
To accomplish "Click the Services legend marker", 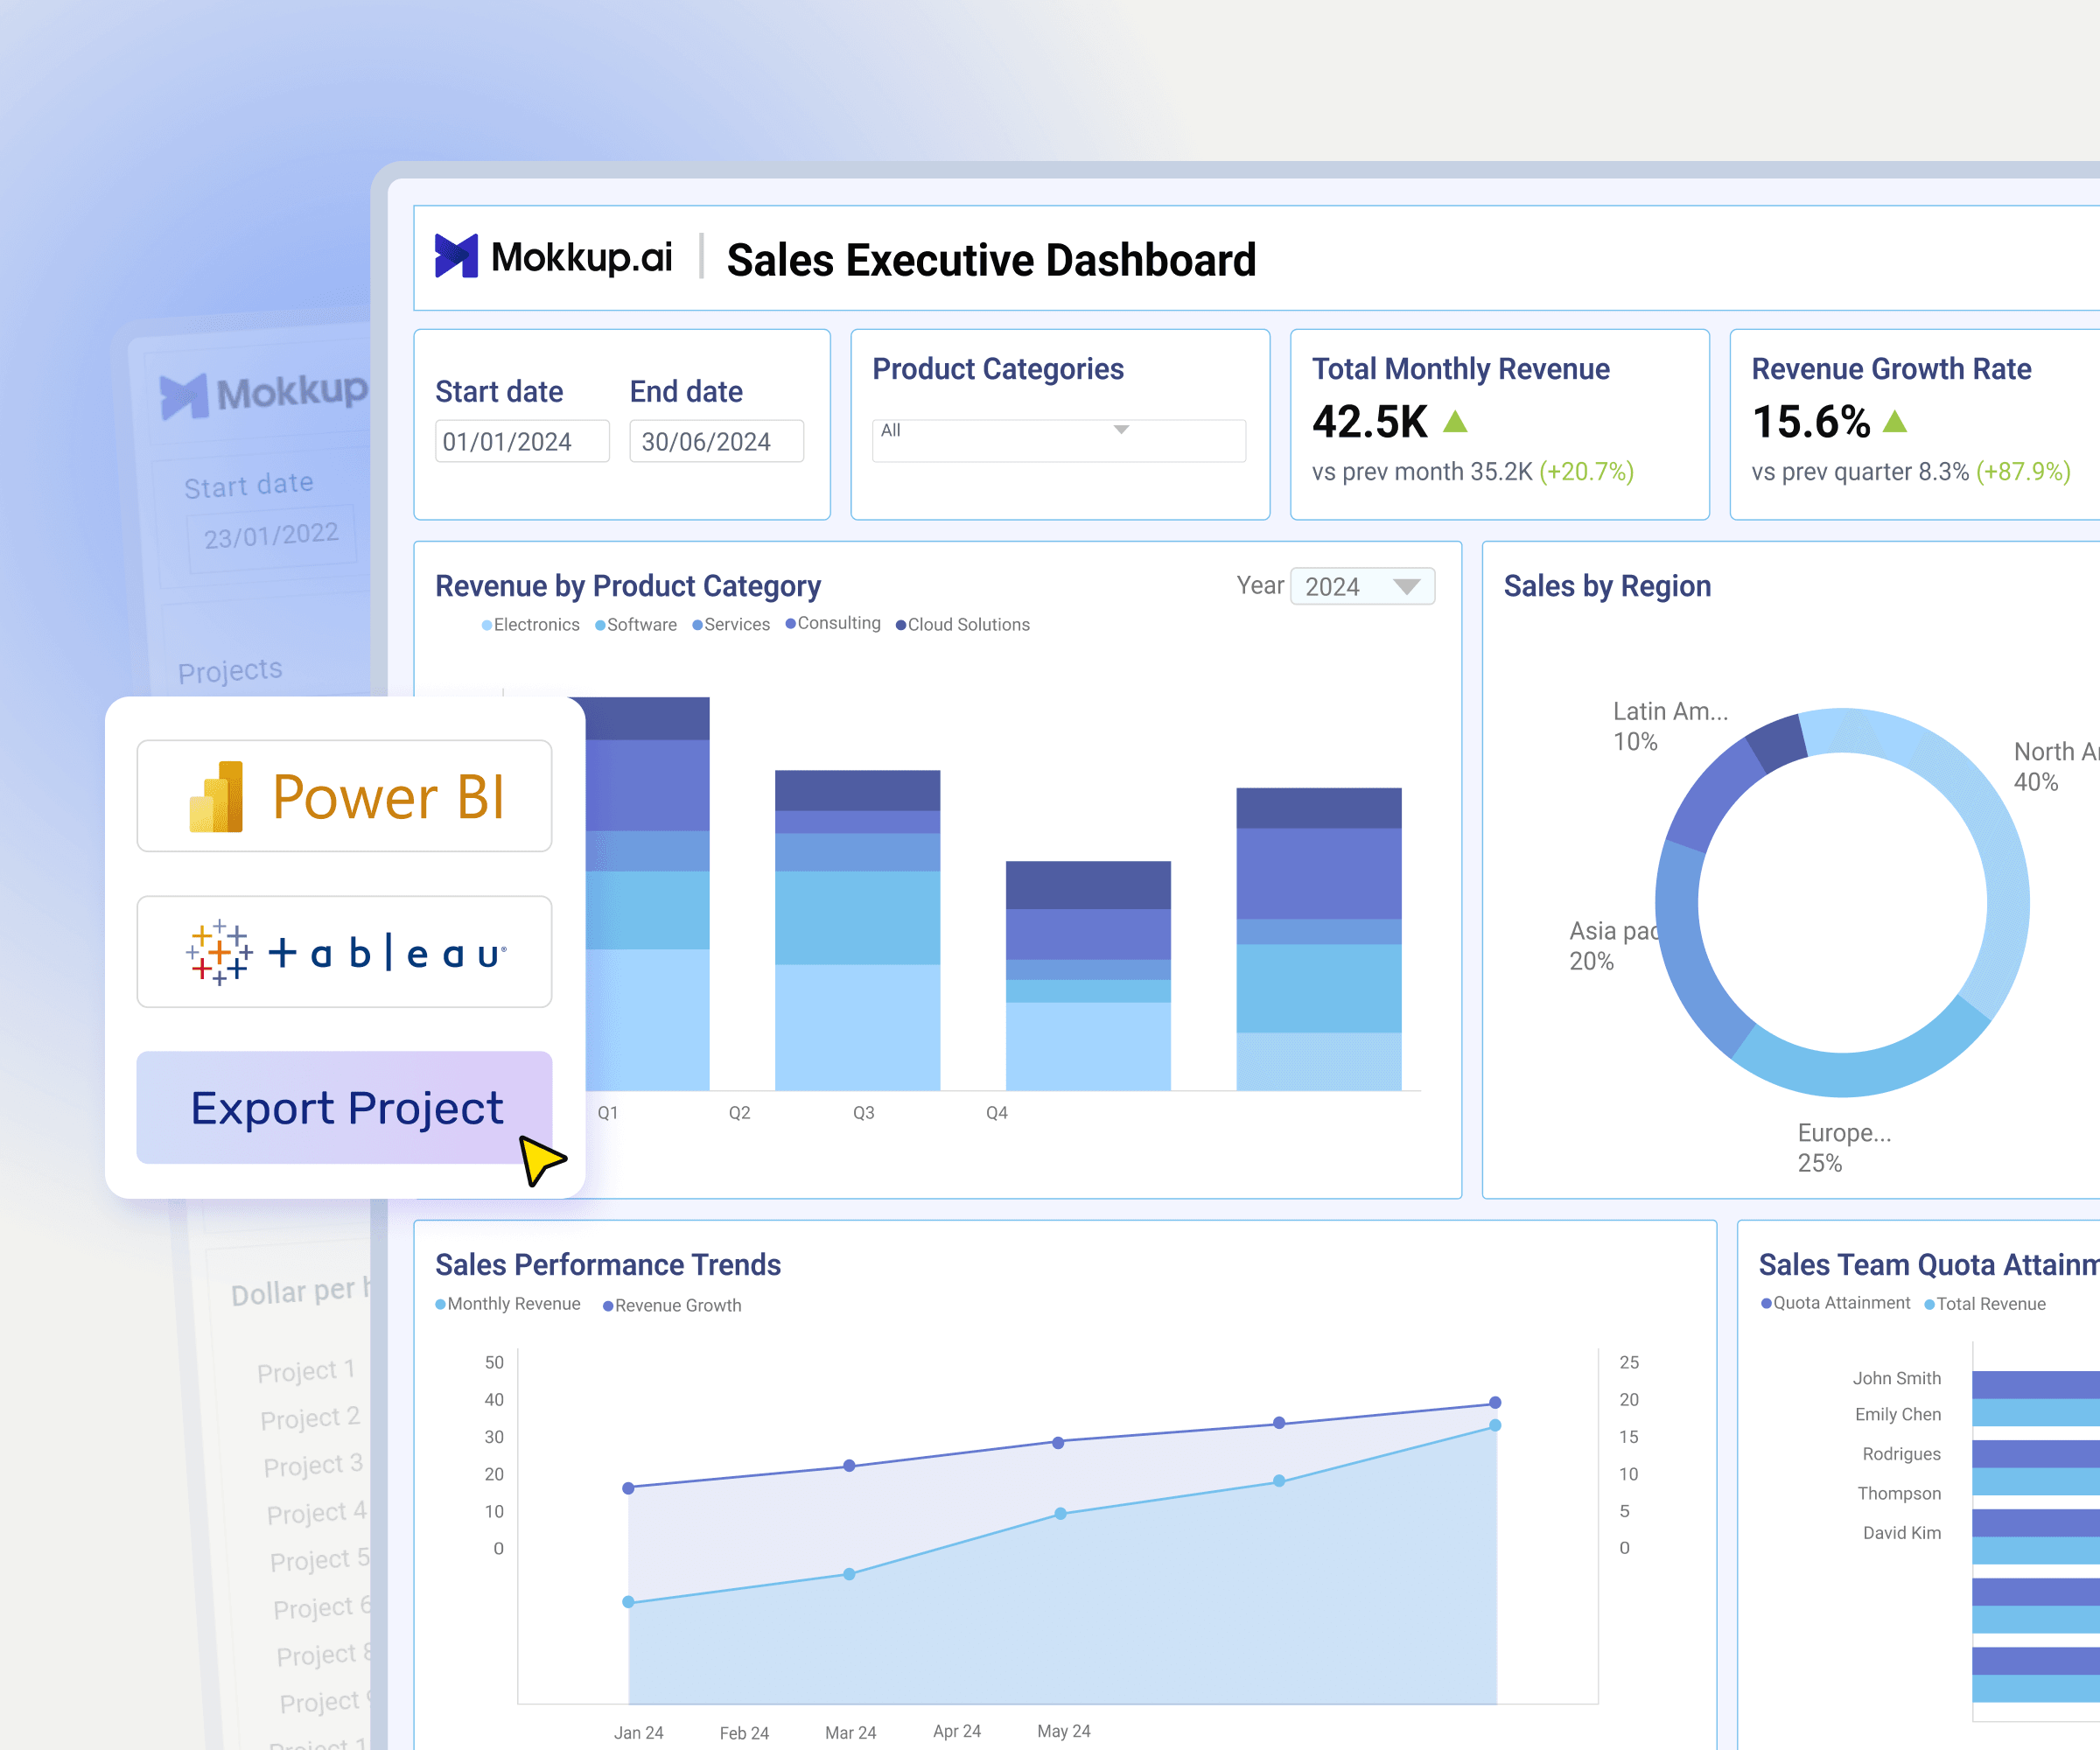I will tap(697, 625).
